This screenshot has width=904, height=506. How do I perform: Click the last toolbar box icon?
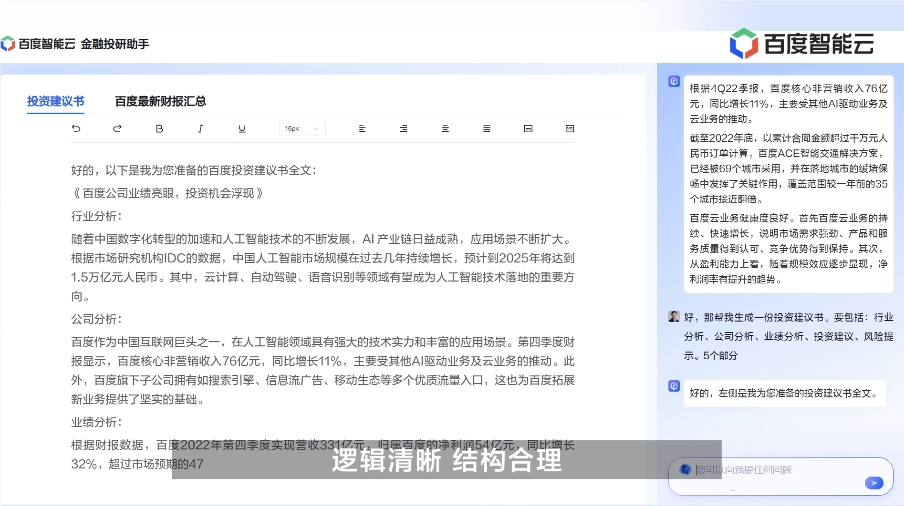(x=570, y=129)
